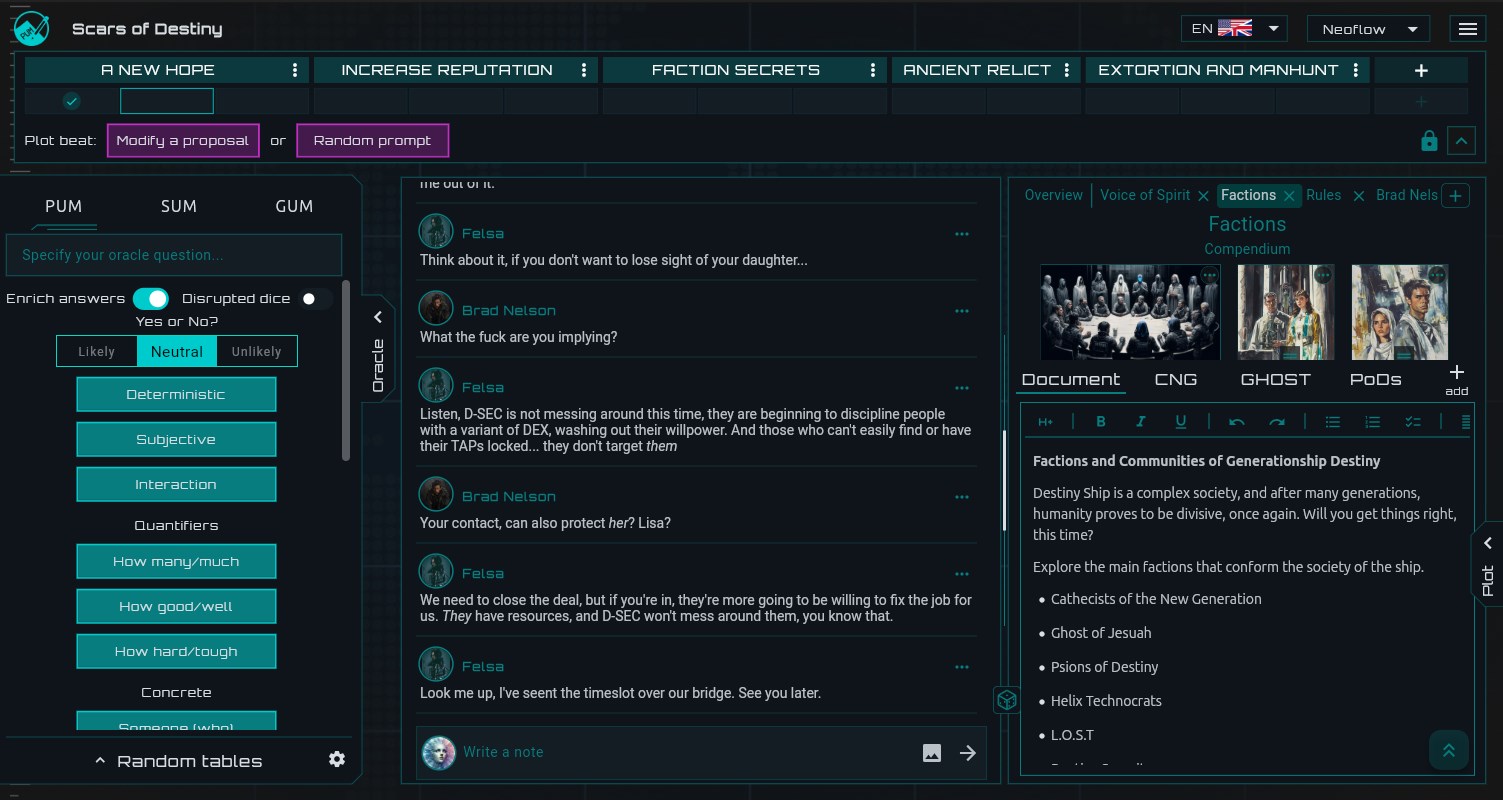Open the GHOST tab in the Factions panel
1503x800 pixels.
(1275, 379)
